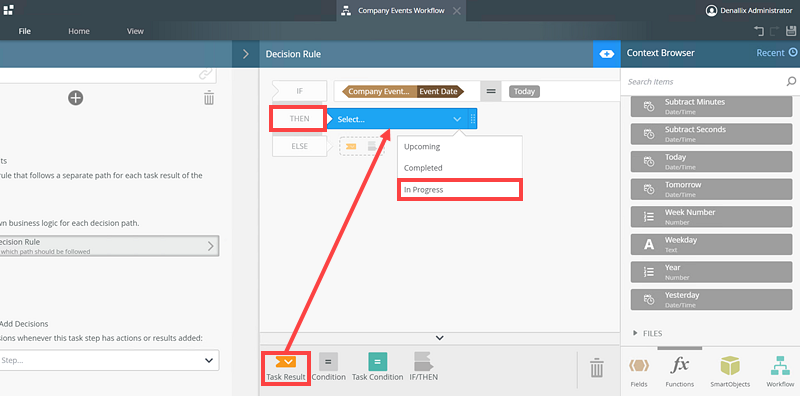The image size is (800, 396).
Task: Select the Today date function item
Action: (712, 161)
